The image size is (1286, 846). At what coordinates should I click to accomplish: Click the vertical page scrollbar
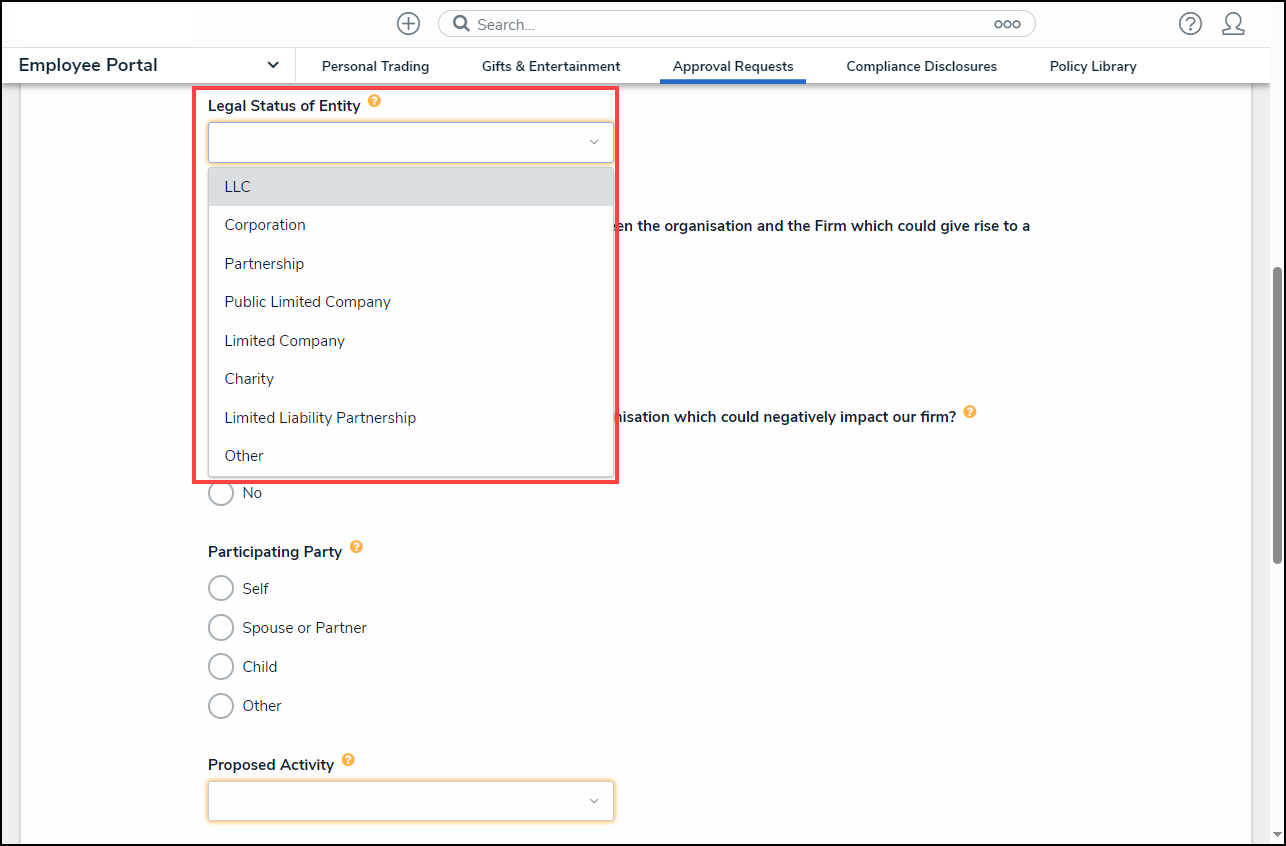tap(1276, 415)
